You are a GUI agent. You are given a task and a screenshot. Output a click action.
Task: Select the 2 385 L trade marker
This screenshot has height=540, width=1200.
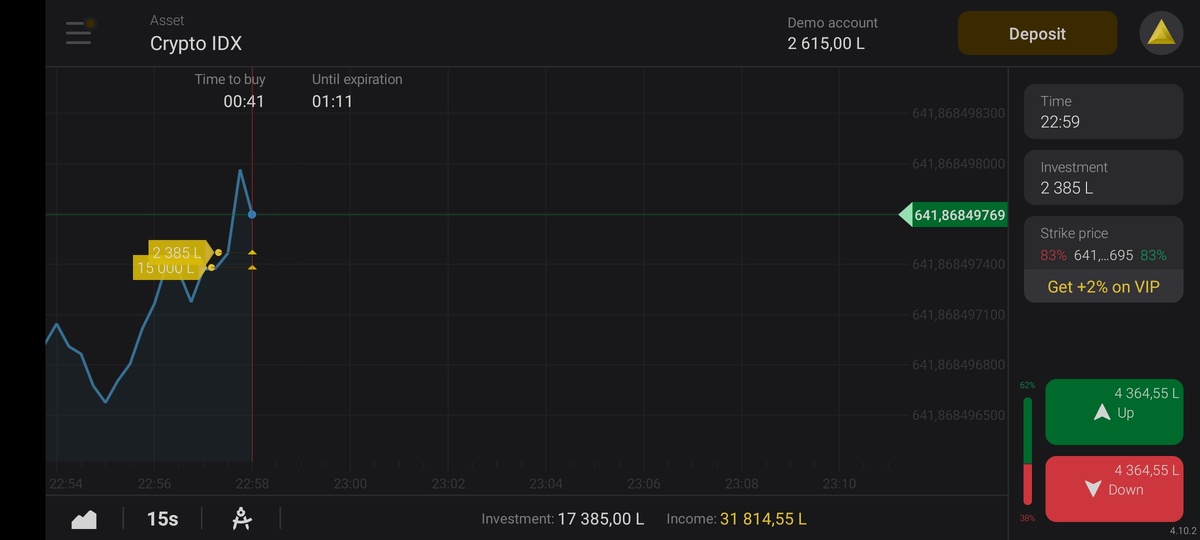[x=179, y=253]
